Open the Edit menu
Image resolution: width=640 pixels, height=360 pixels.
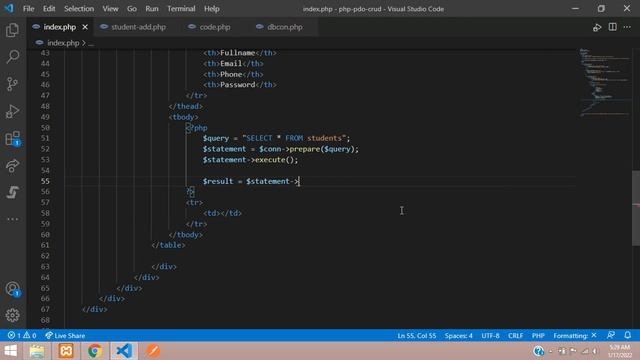49,9
